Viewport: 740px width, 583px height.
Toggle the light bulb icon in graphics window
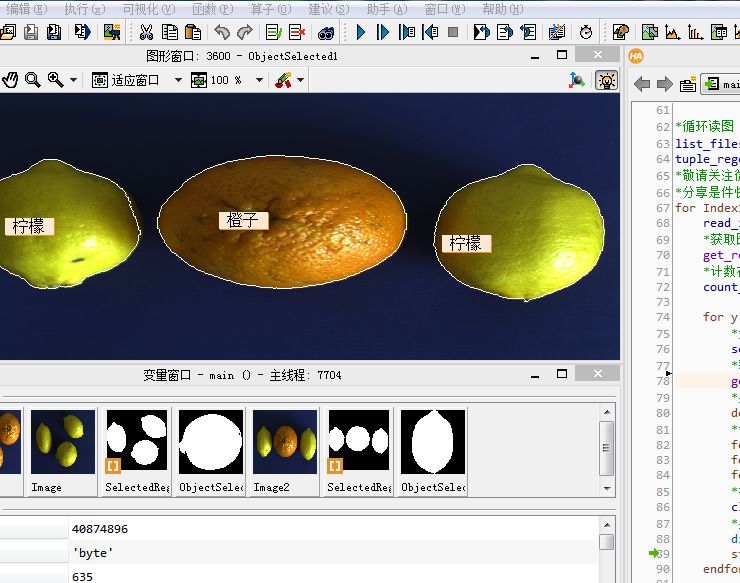(605, 80)
